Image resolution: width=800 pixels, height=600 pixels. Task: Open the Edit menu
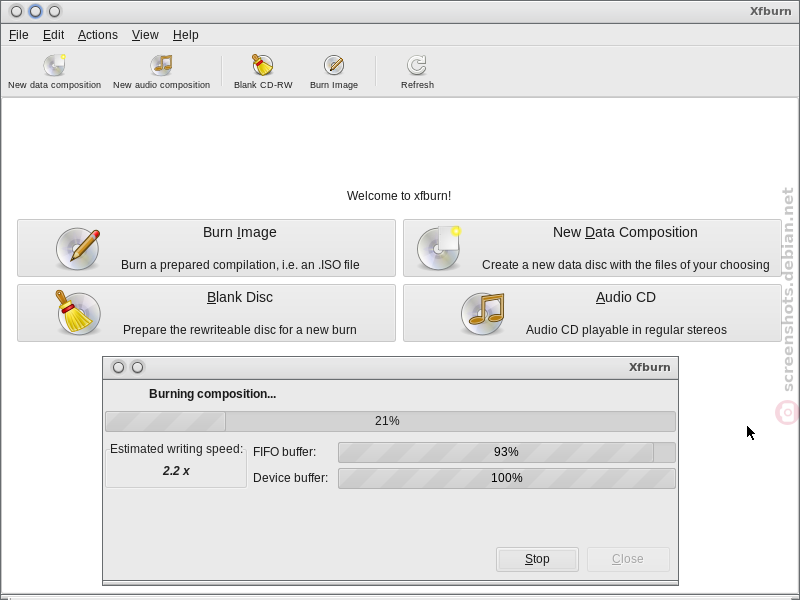tap(53, 35)
